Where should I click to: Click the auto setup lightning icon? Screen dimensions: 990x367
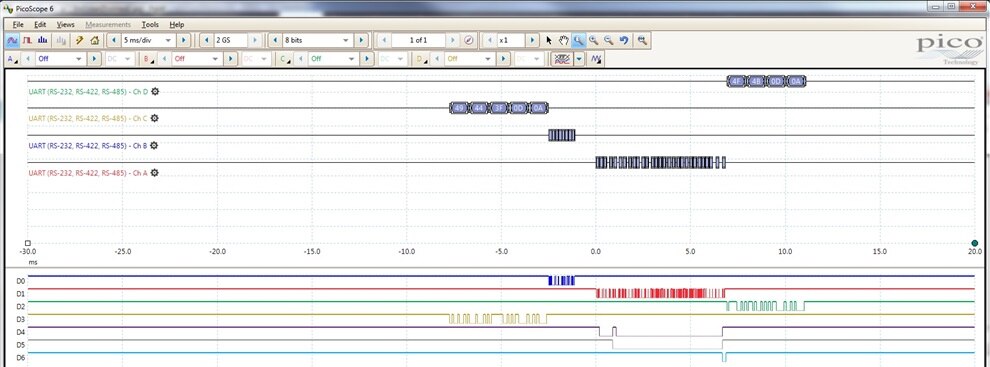coord(80,40)
